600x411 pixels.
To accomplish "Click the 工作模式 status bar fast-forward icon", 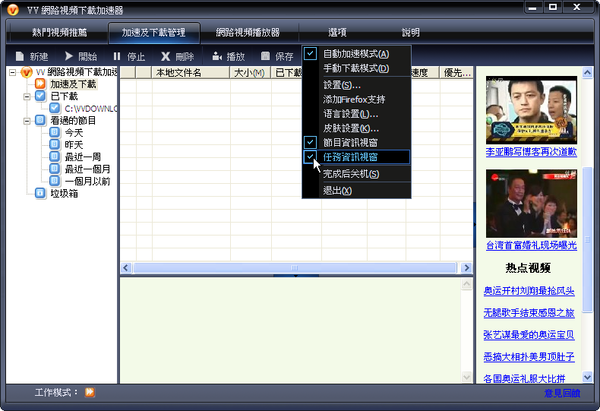I will tap(90, 392).
